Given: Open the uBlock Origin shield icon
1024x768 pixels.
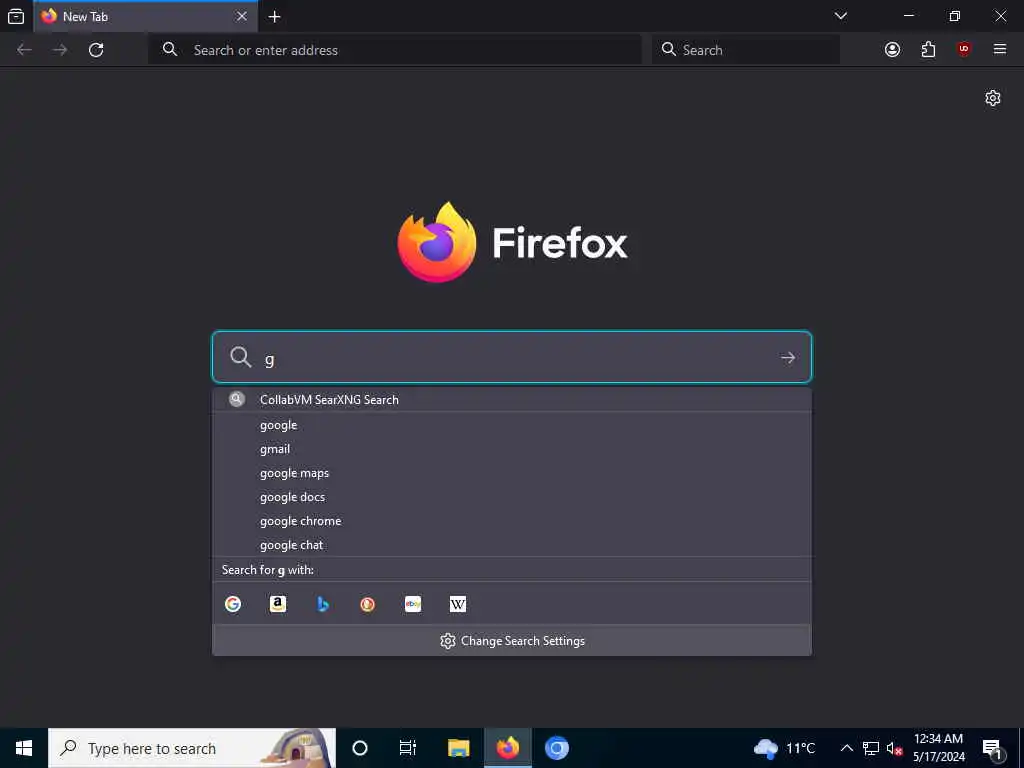Looking at the screenshot, I should [964, 50].
